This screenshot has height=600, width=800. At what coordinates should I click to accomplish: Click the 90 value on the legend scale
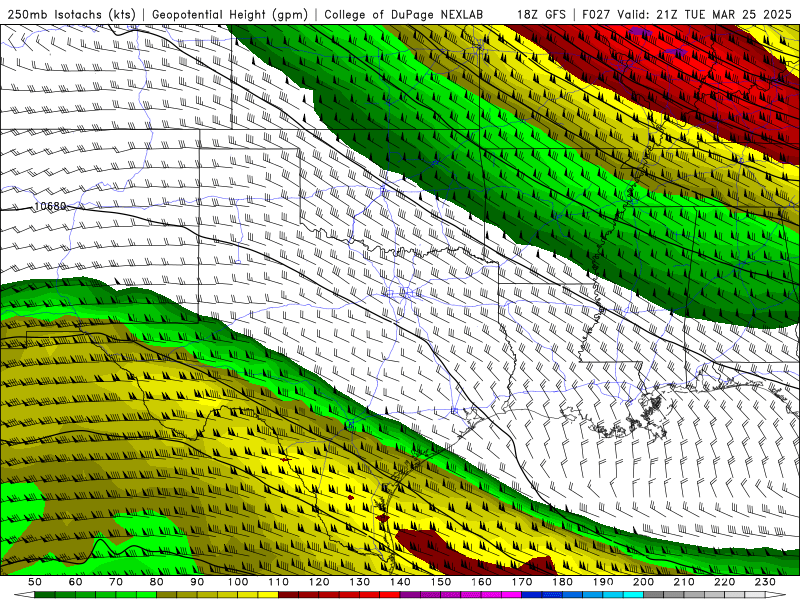pyautogui.click(x=197, y=582)
